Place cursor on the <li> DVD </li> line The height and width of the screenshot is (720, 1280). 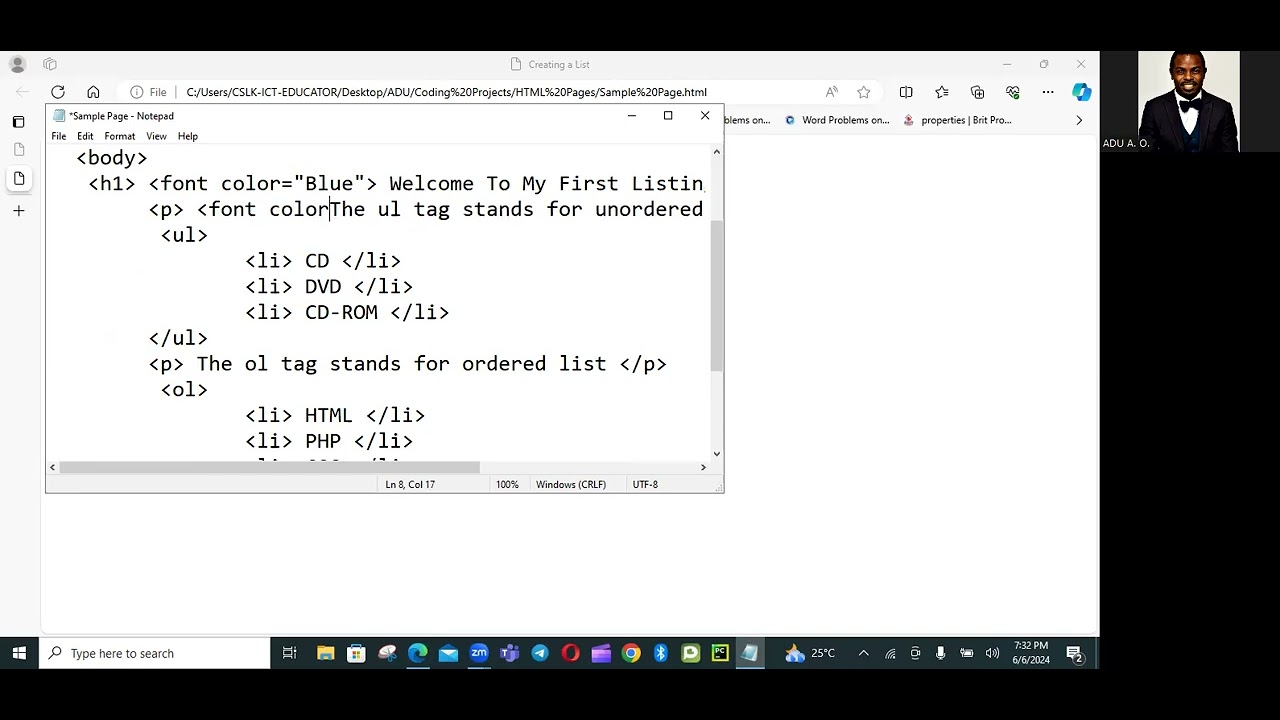[x=329, y=287]
